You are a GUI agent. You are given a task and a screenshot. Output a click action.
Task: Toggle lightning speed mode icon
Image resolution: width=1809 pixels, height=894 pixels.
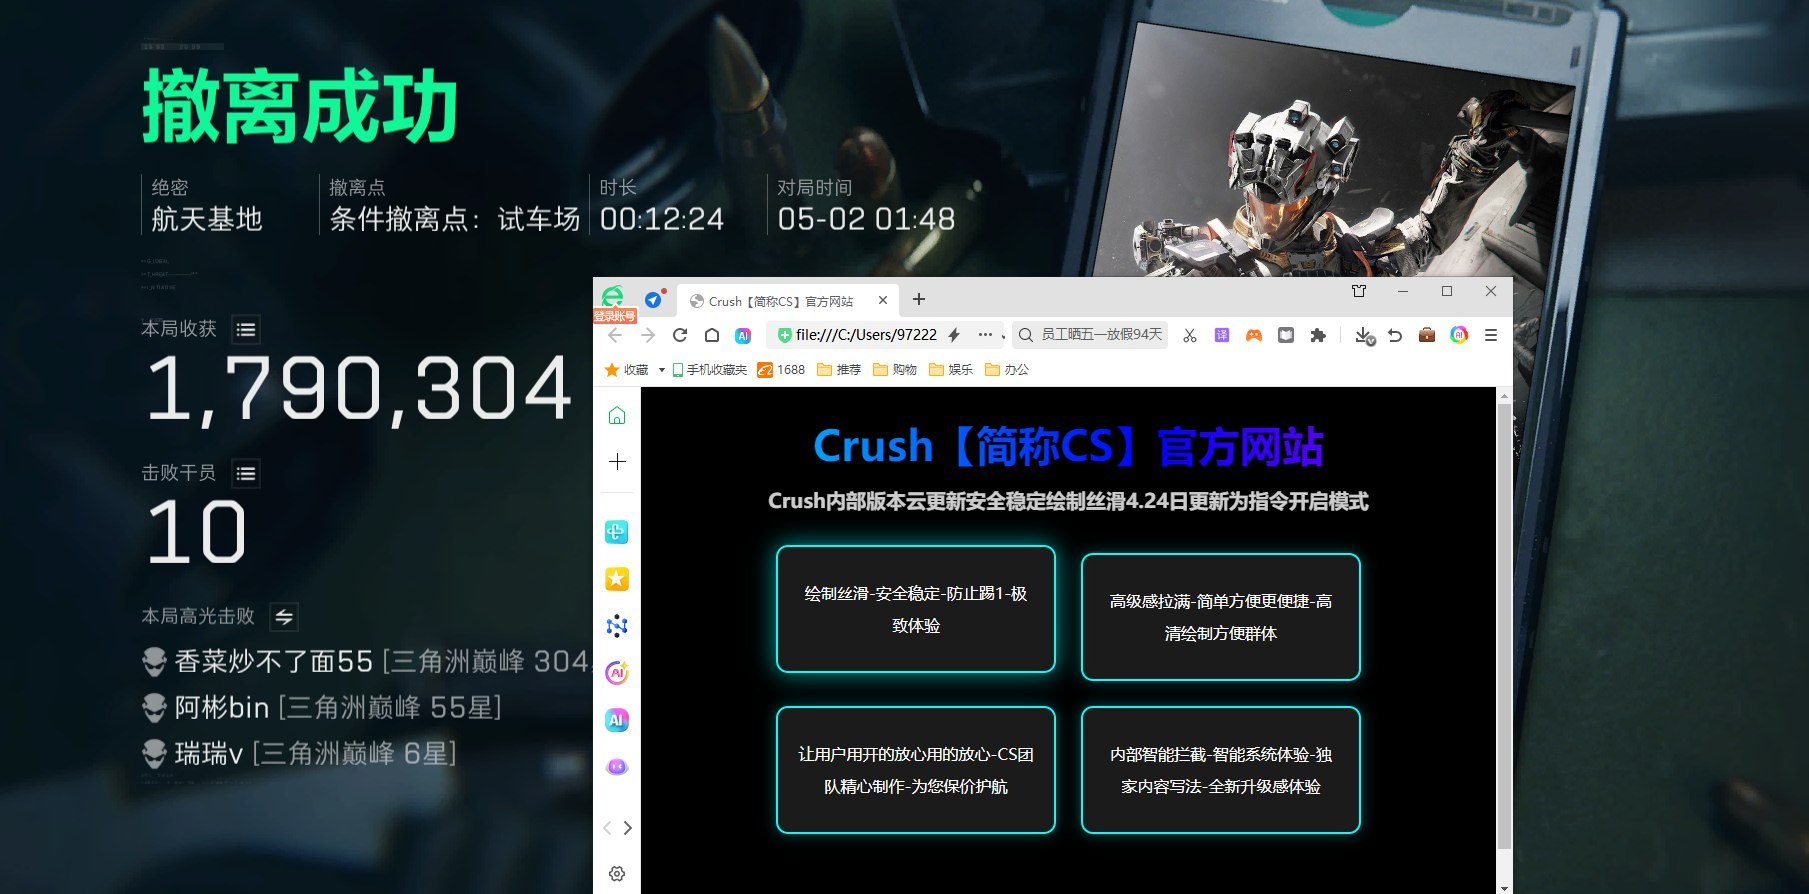click(955, 335)
